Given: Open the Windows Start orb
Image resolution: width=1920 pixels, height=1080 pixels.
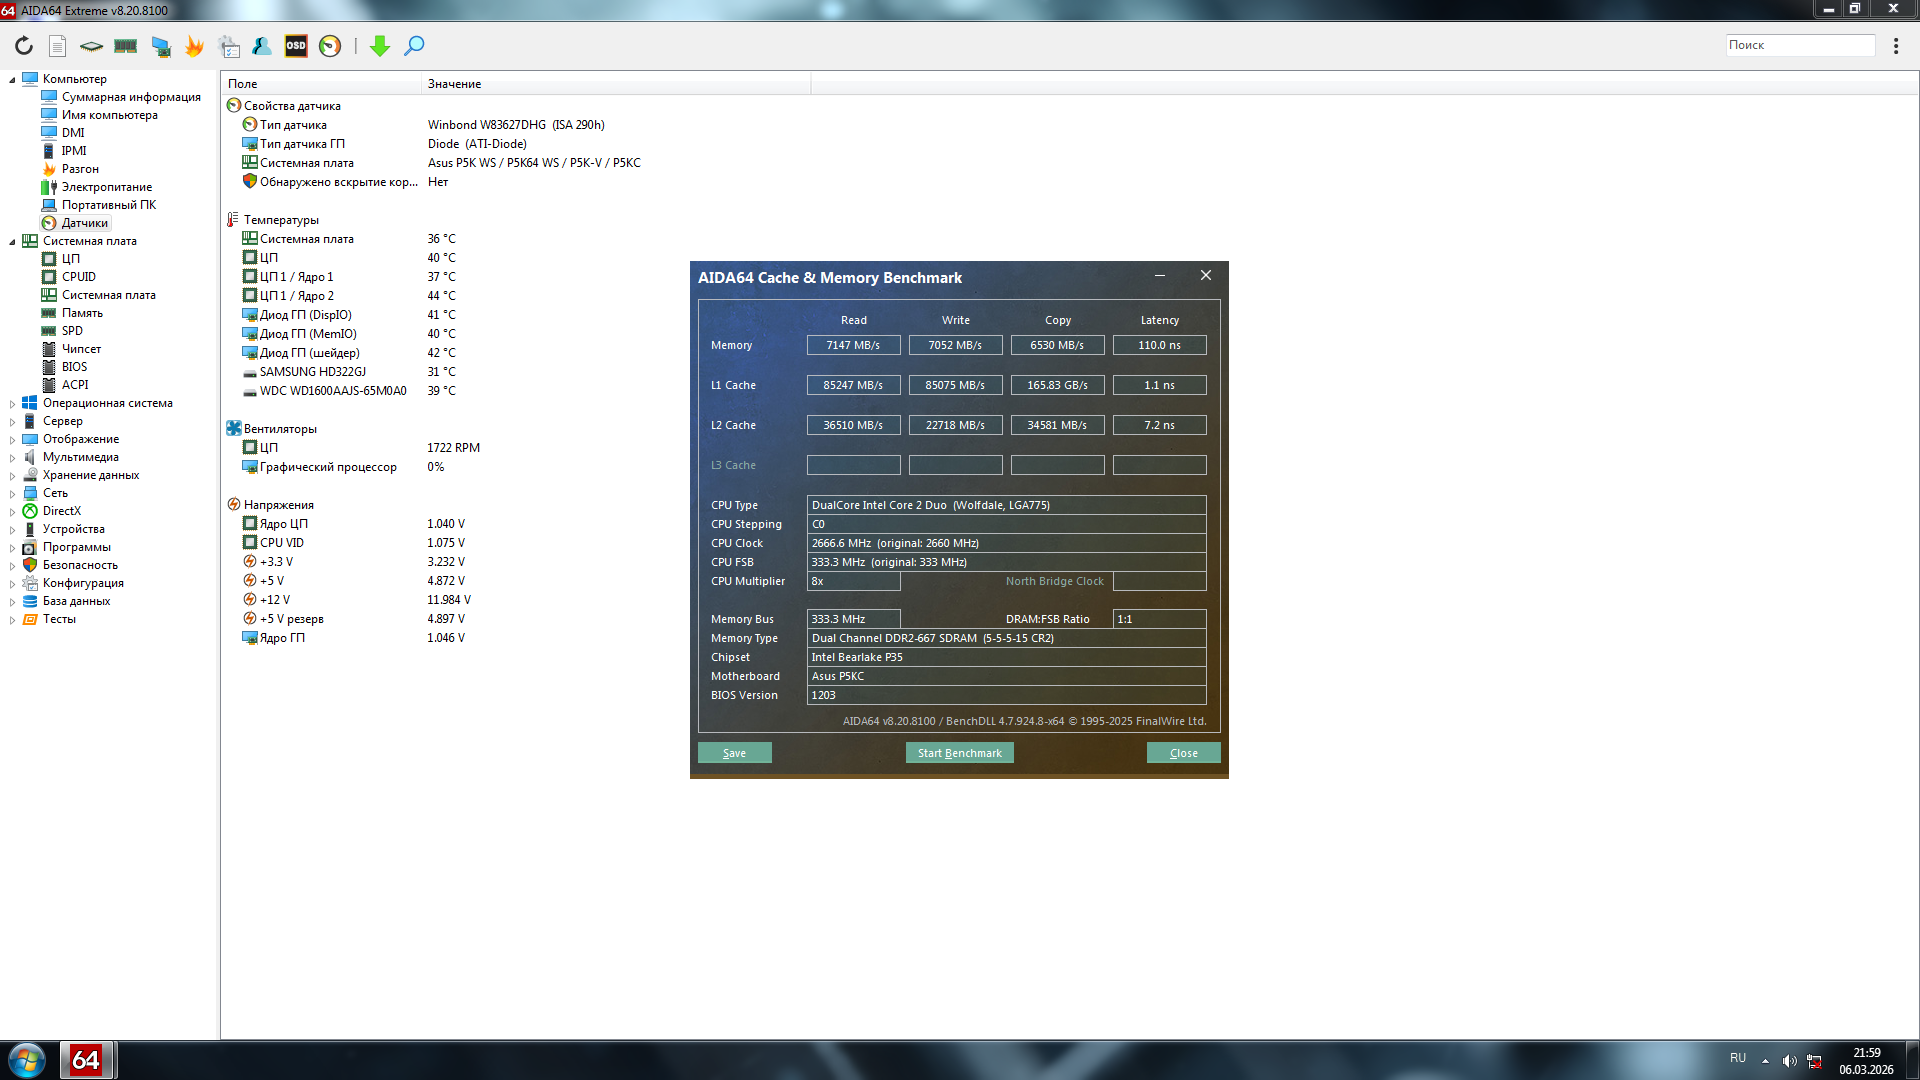Looking at the screenshot, I should click(27, 1060).
